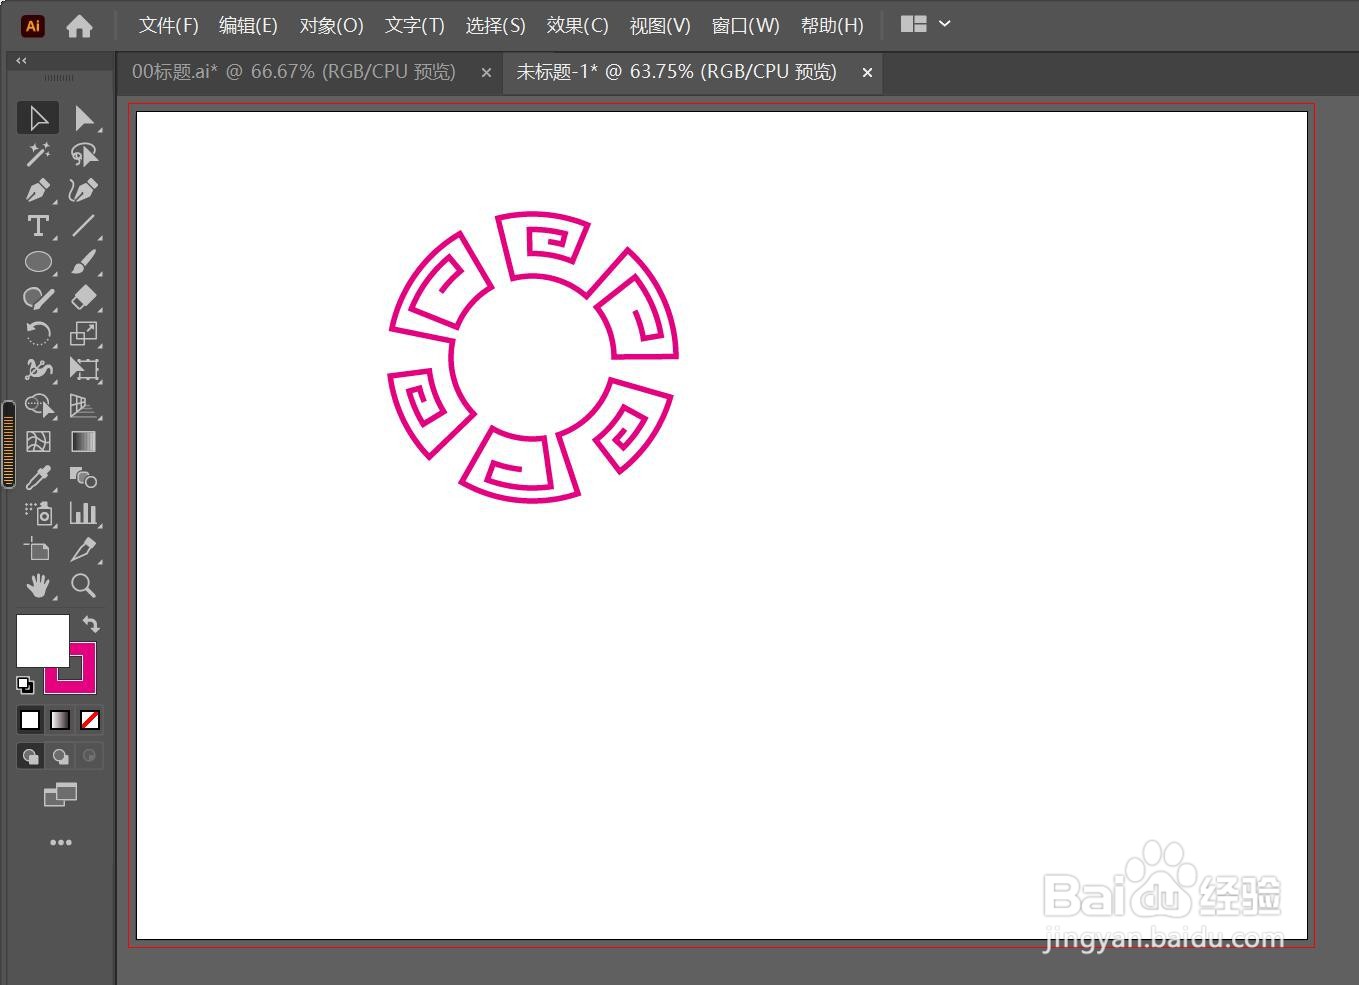Enable Draw Inside mode

[90, 756]
